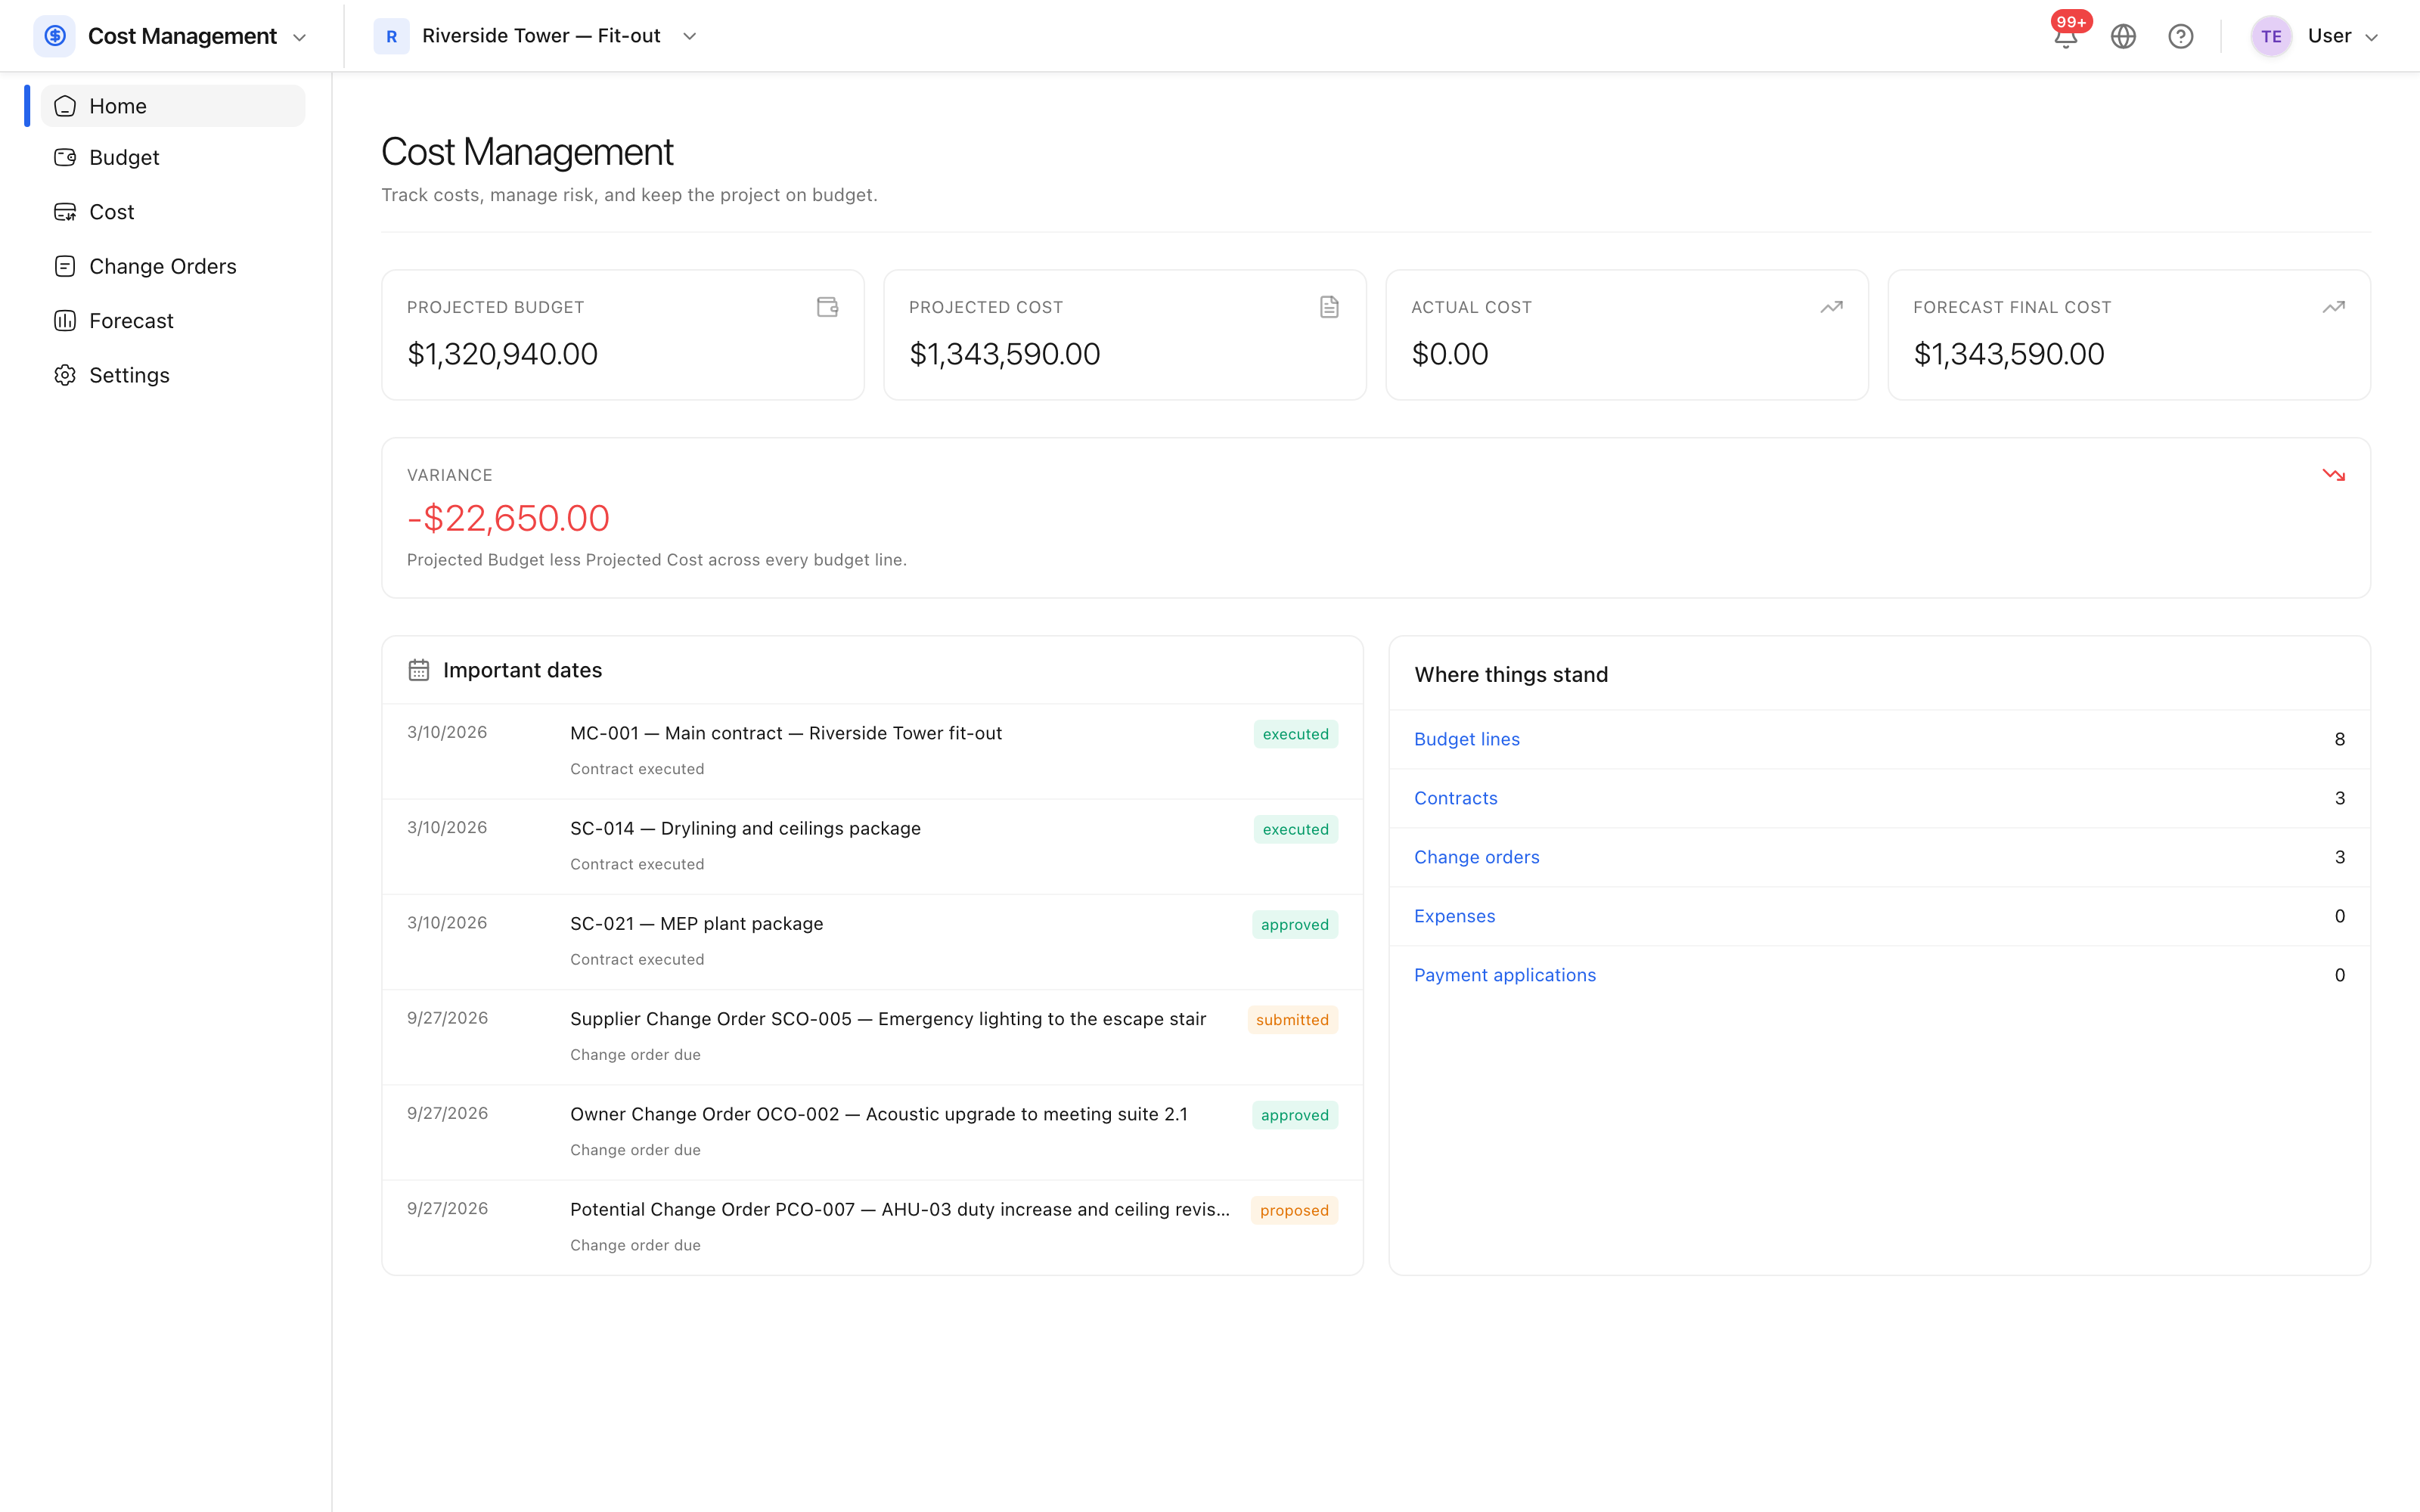Click the Cost Management dollar logo icon
Image resolution: width=2420 pixels, height=1512 pixels.
[55, 36]
